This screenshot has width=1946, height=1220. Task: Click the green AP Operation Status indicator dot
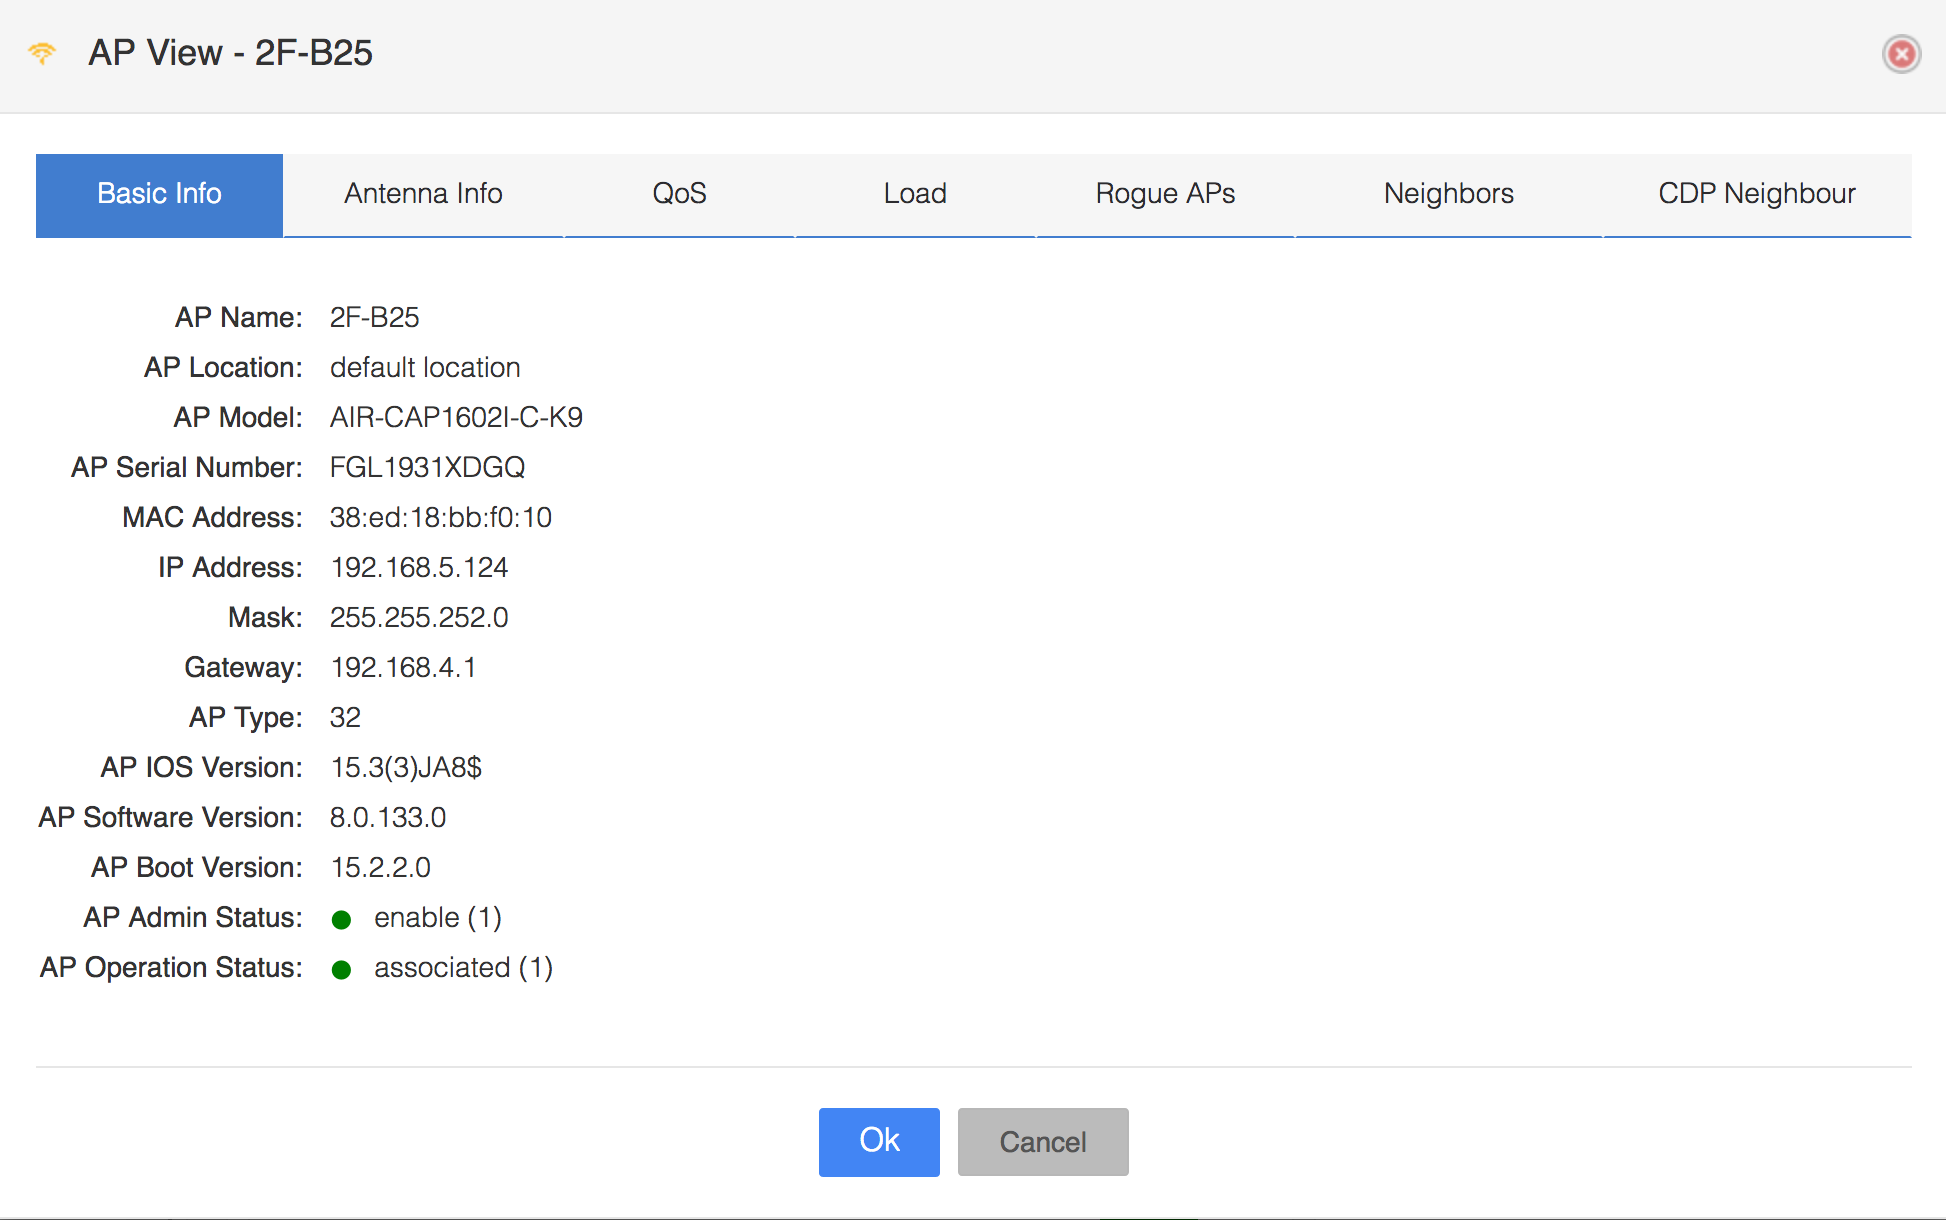(341, 969)
